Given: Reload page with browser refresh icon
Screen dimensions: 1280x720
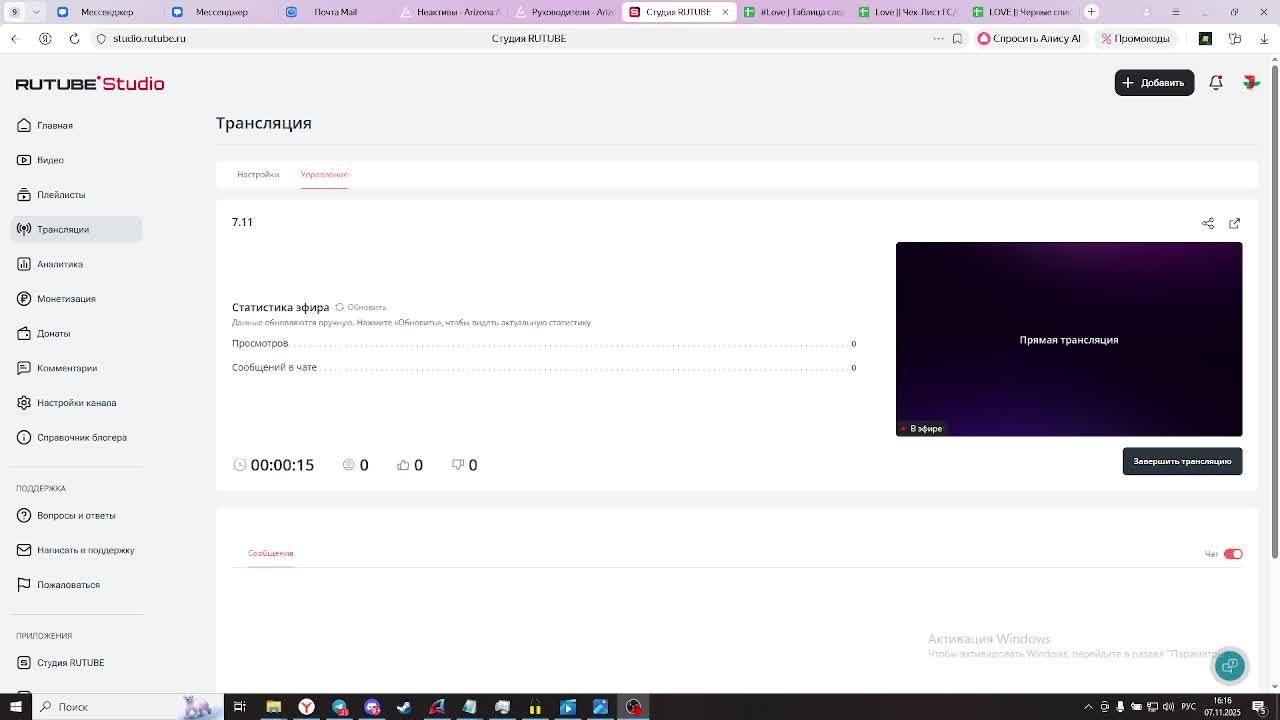Looking at the screenshot, I should tap(74, 38).
